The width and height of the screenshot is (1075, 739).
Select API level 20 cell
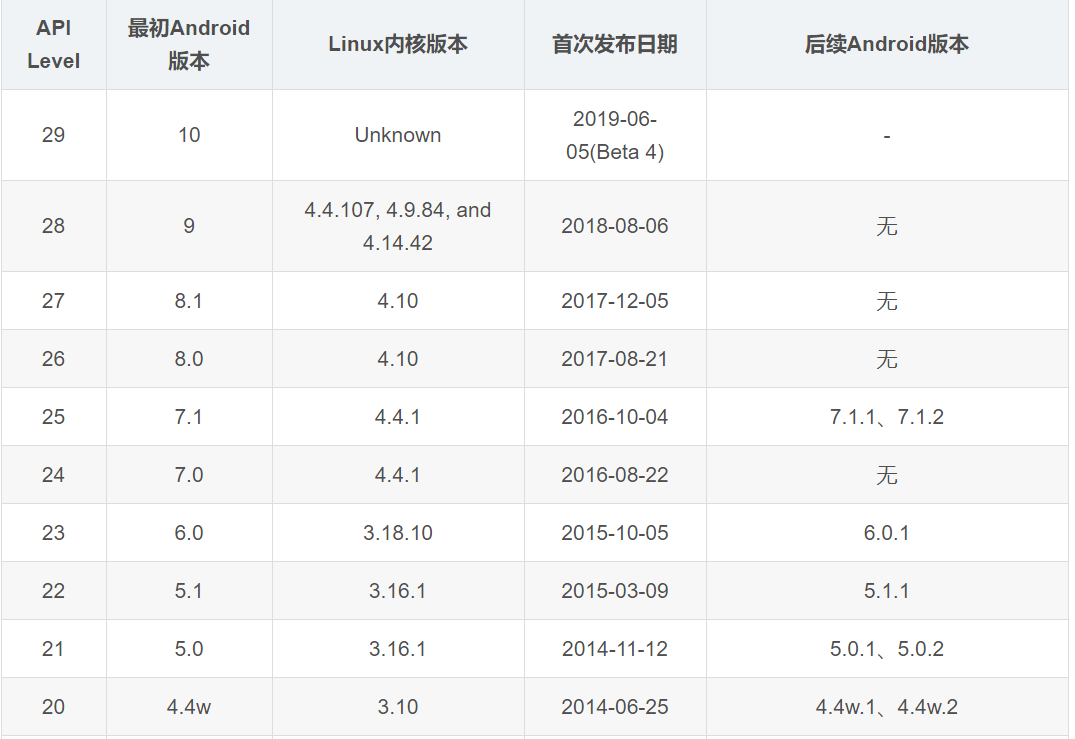(53, 707)
